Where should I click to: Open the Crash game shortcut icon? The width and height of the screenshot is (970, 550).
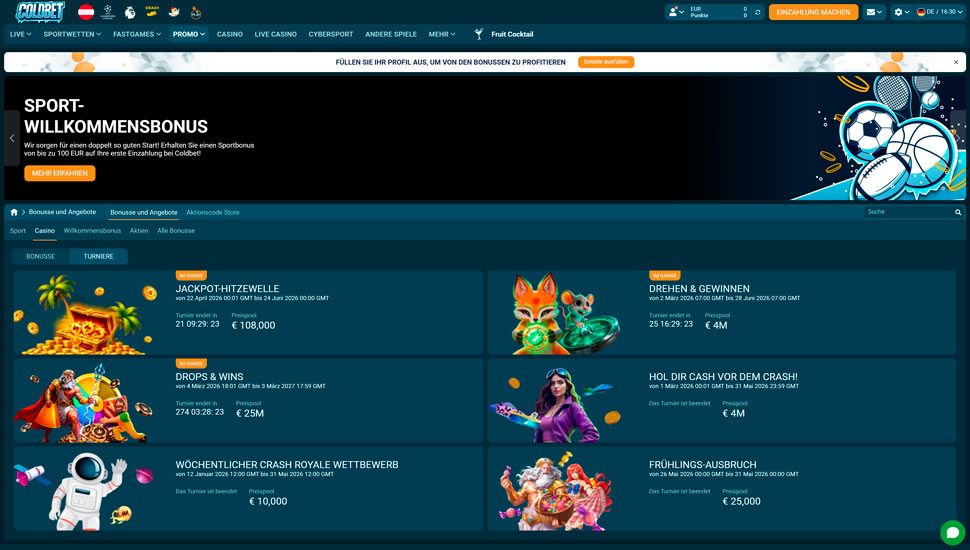(152, 12)
